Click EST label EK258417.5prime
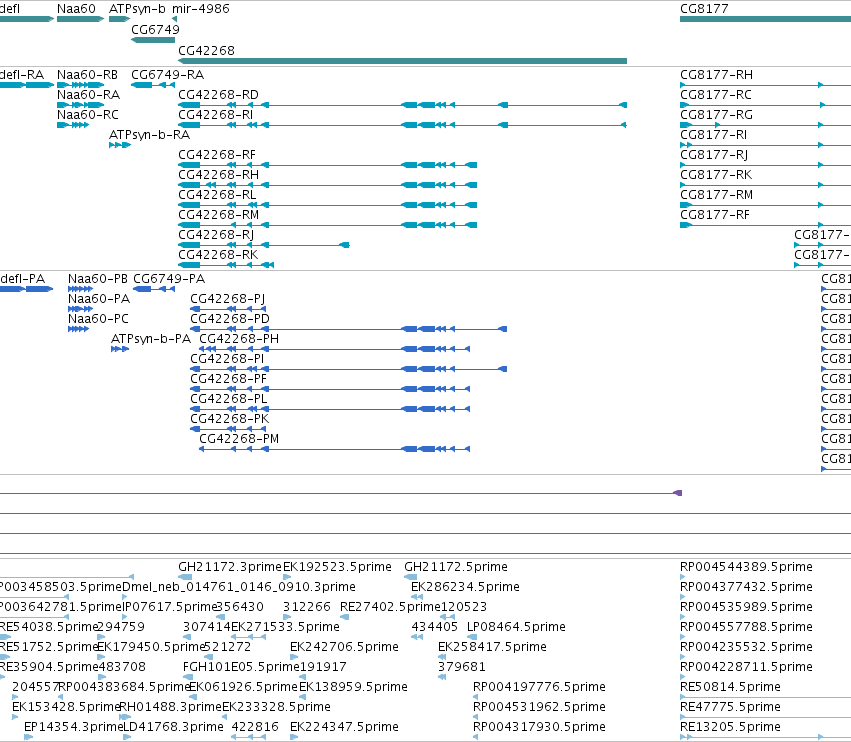The height and width of the screenshot is (742, 851). [x=492, y=647]
